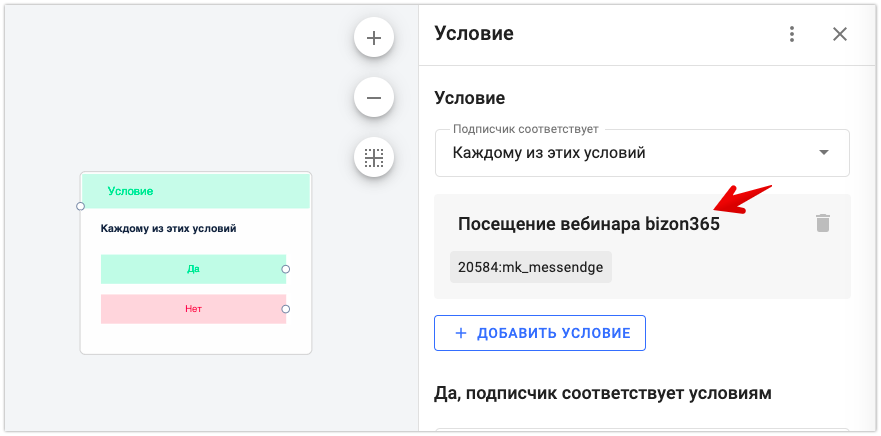Click the input connector circle on node's left edge
The image size is (881, 436).
tap(80, 206)
